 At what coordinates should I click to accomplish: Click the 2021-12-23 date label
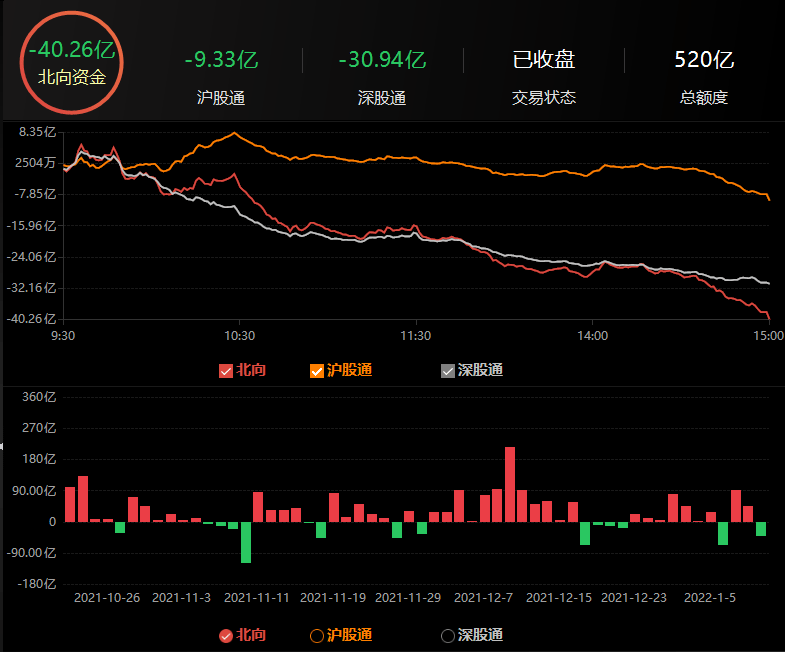(x=634, y=598)
